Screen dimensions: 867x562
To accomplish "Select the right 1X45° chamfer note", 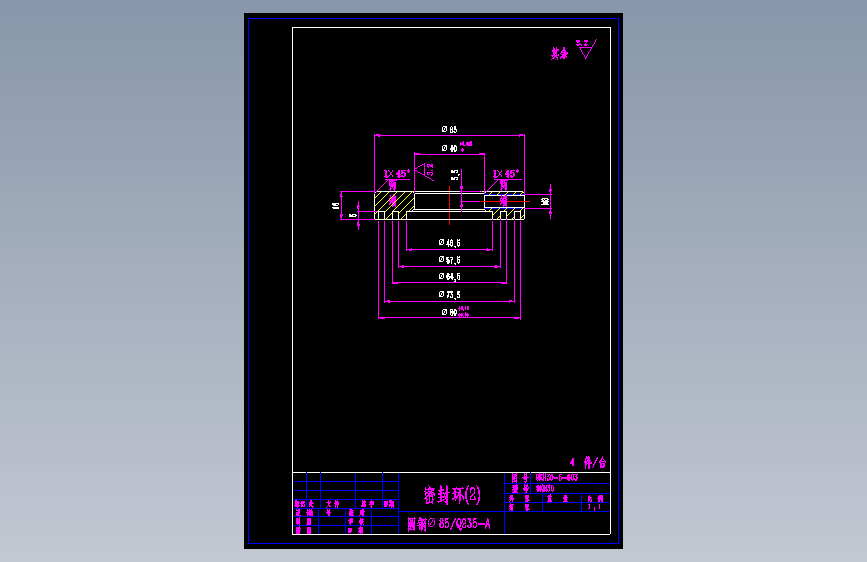I will [x=505, y=174].
